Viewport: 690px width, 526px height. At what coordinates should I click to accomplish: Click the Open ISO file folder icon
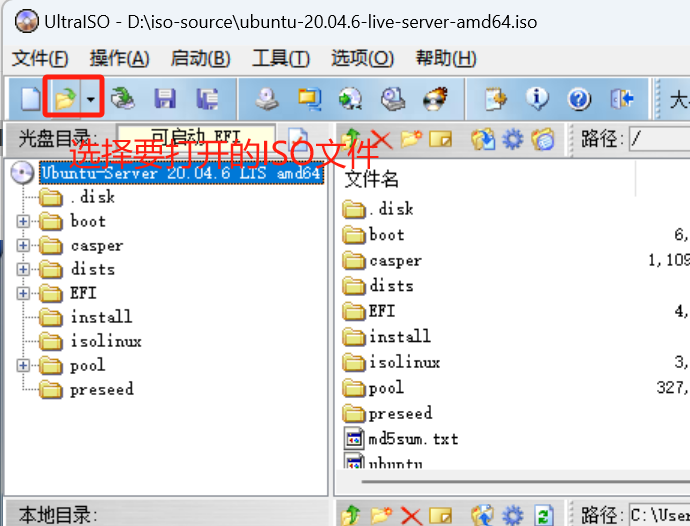66,98
